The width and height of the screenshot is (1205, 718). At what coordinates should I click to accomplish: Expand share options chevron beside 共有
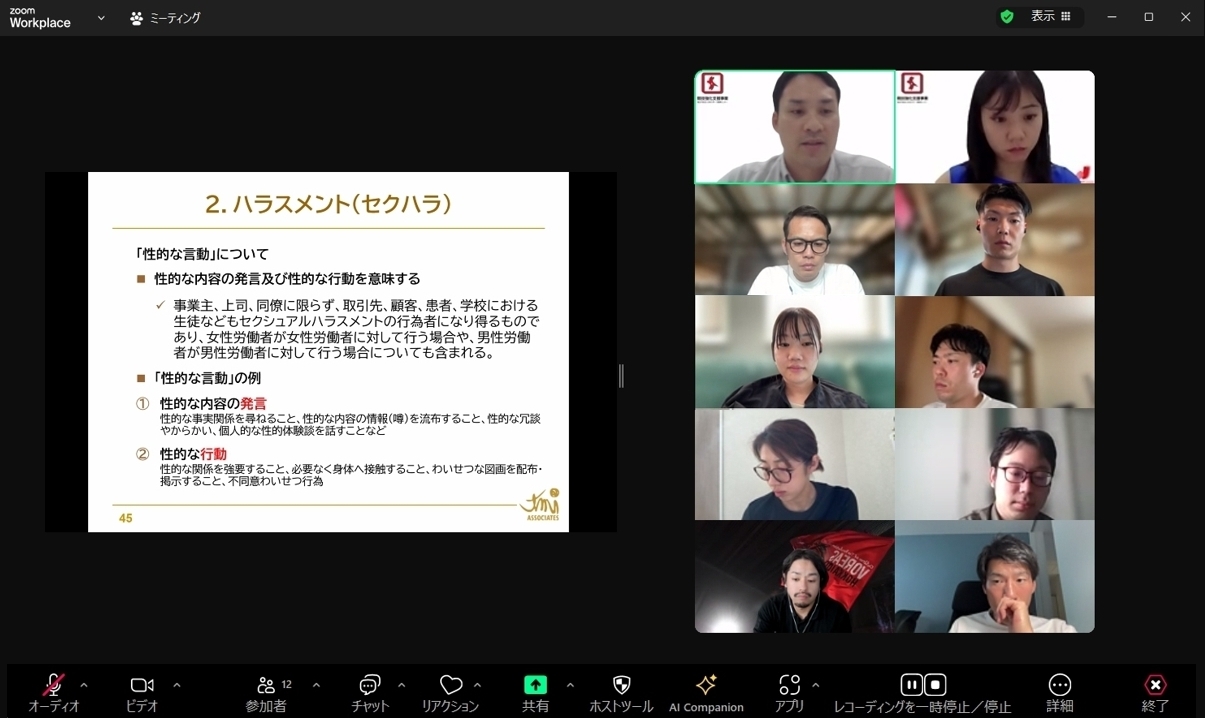point(570,685)
